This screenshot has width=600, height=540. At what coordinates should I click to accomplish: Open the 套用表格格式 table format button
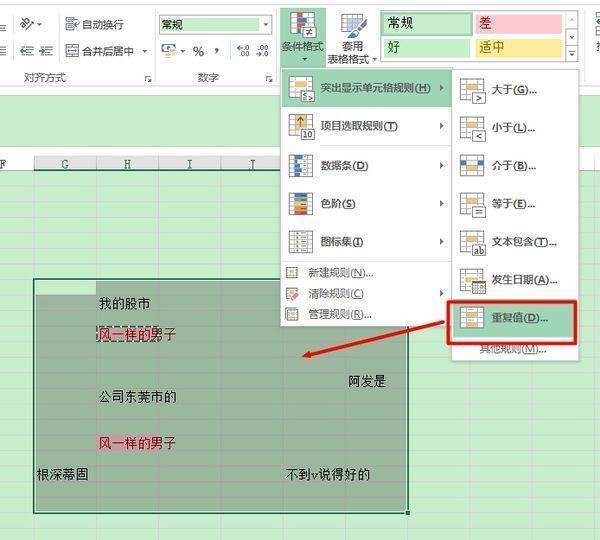click(352, 38)
